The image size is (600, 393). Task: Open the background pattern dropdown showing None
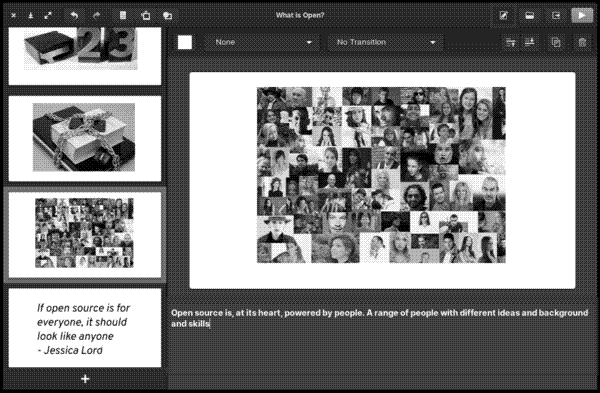(262, 42)
